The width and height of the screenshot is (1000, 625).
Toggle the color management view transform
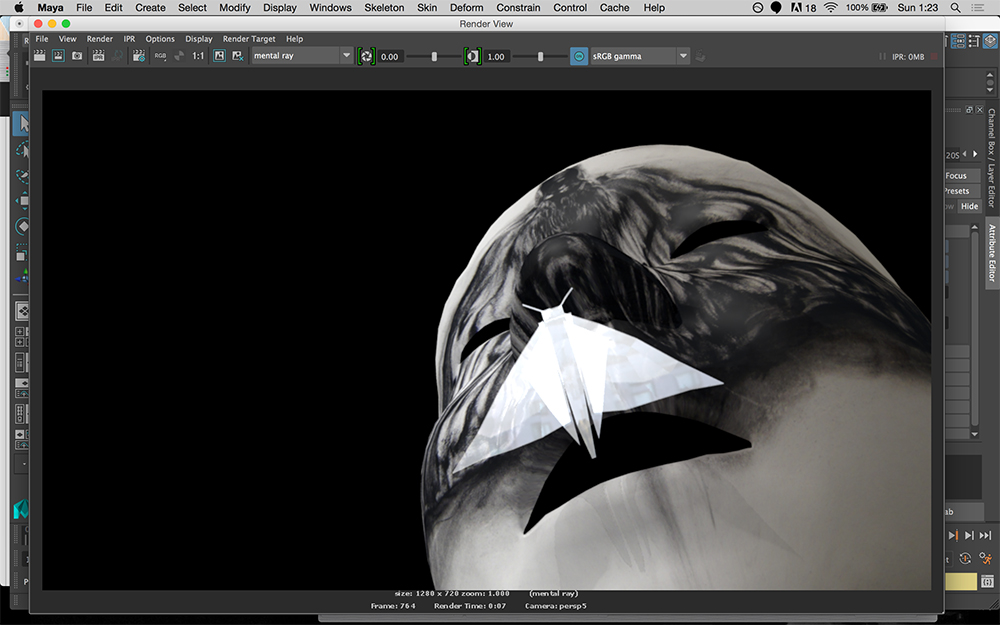click(x=578, y=56)
